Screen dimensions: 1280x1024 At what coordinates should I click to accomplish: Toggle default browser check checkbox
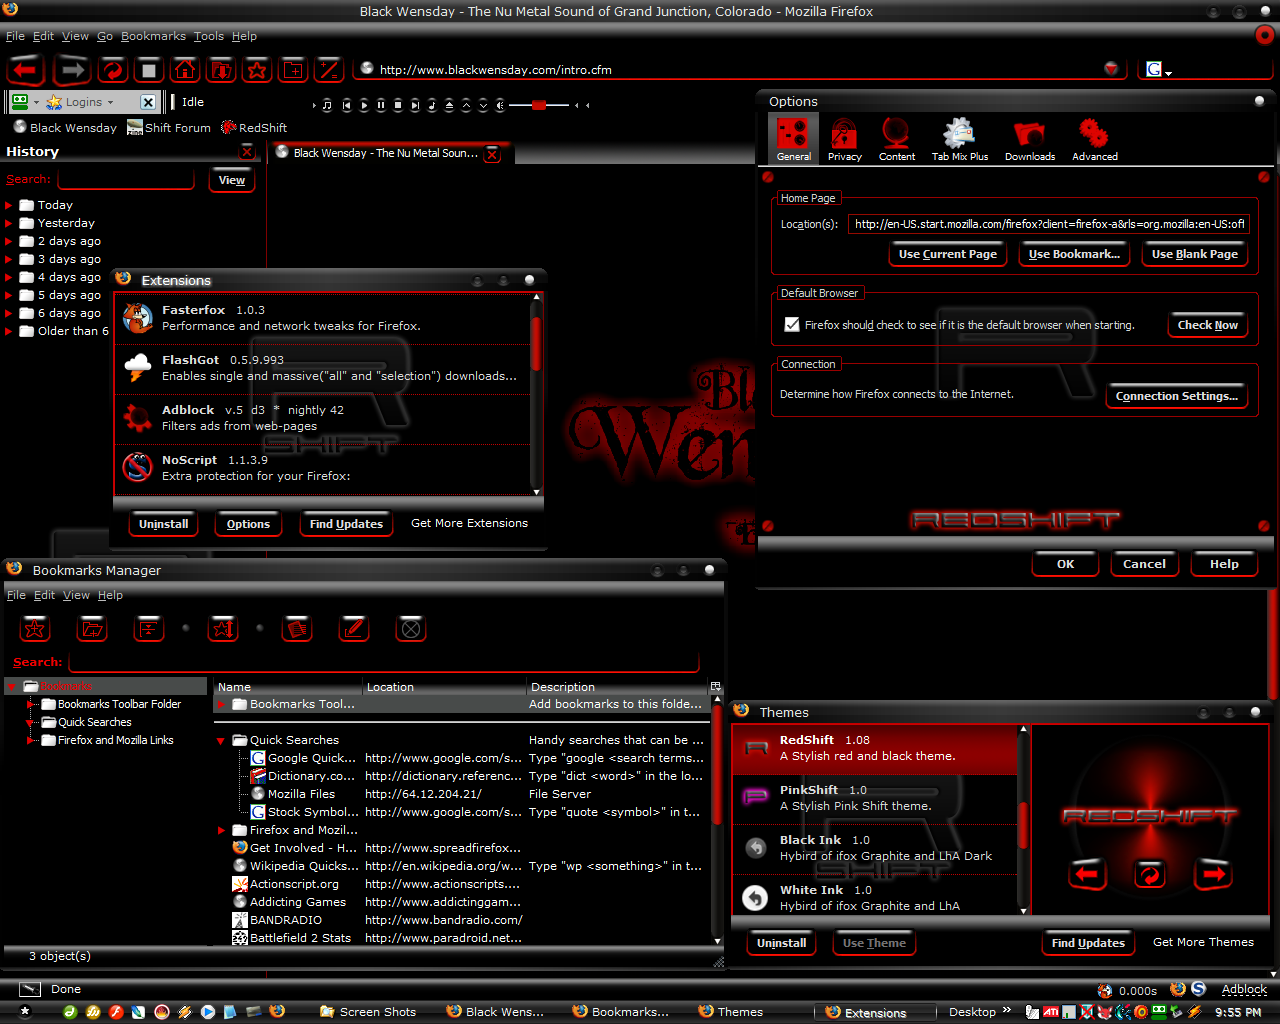[792, 325]
